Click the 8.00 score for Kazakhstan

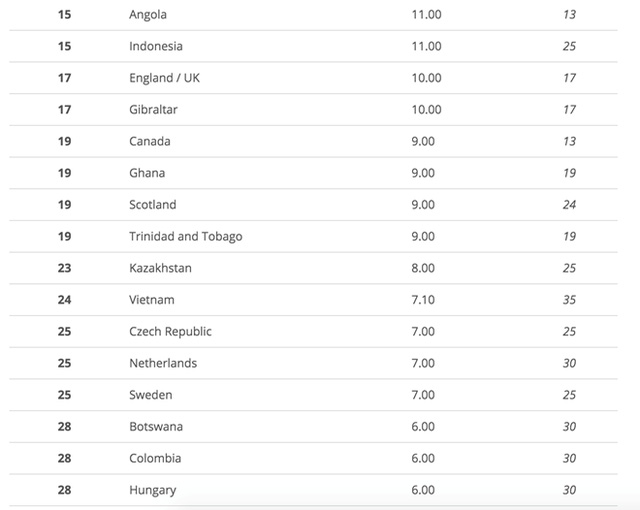[423, 268]
